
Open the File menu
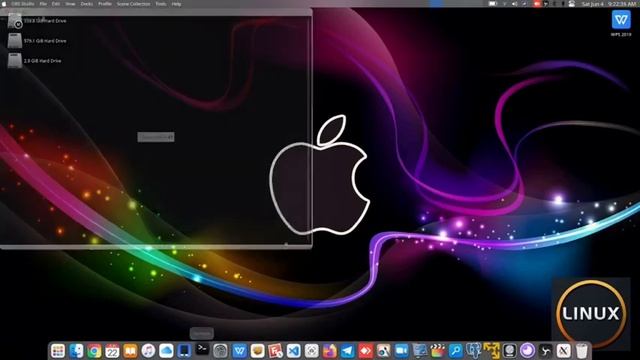point(43,4)
